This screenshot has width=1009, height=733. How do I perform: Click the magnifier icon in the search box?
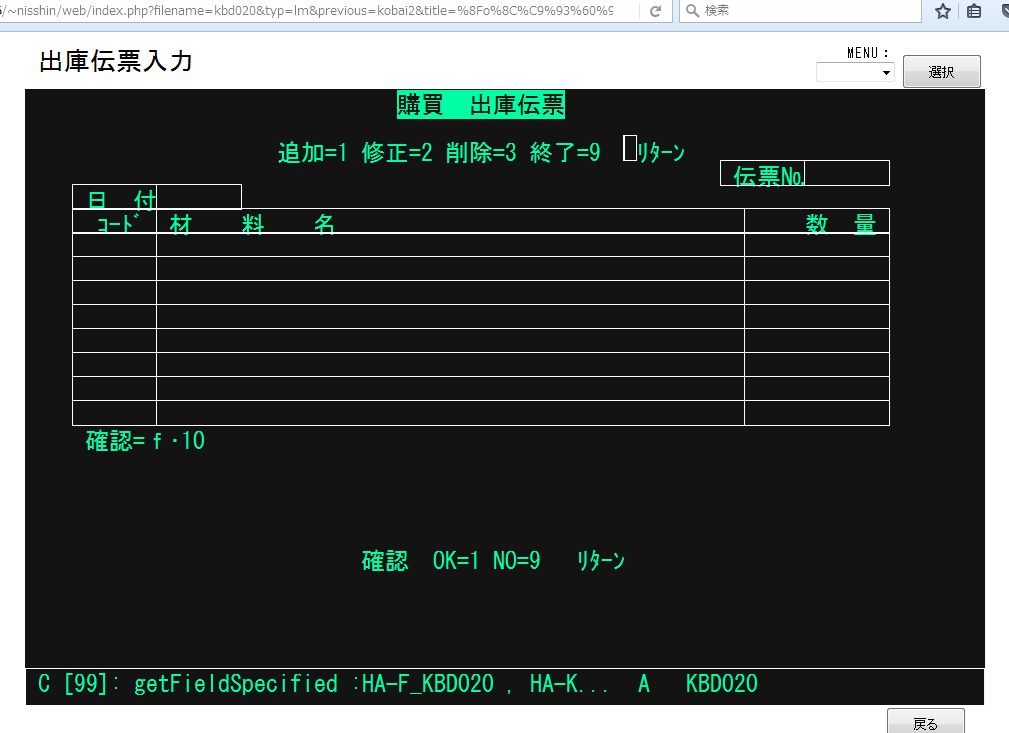tap(691, 11)
